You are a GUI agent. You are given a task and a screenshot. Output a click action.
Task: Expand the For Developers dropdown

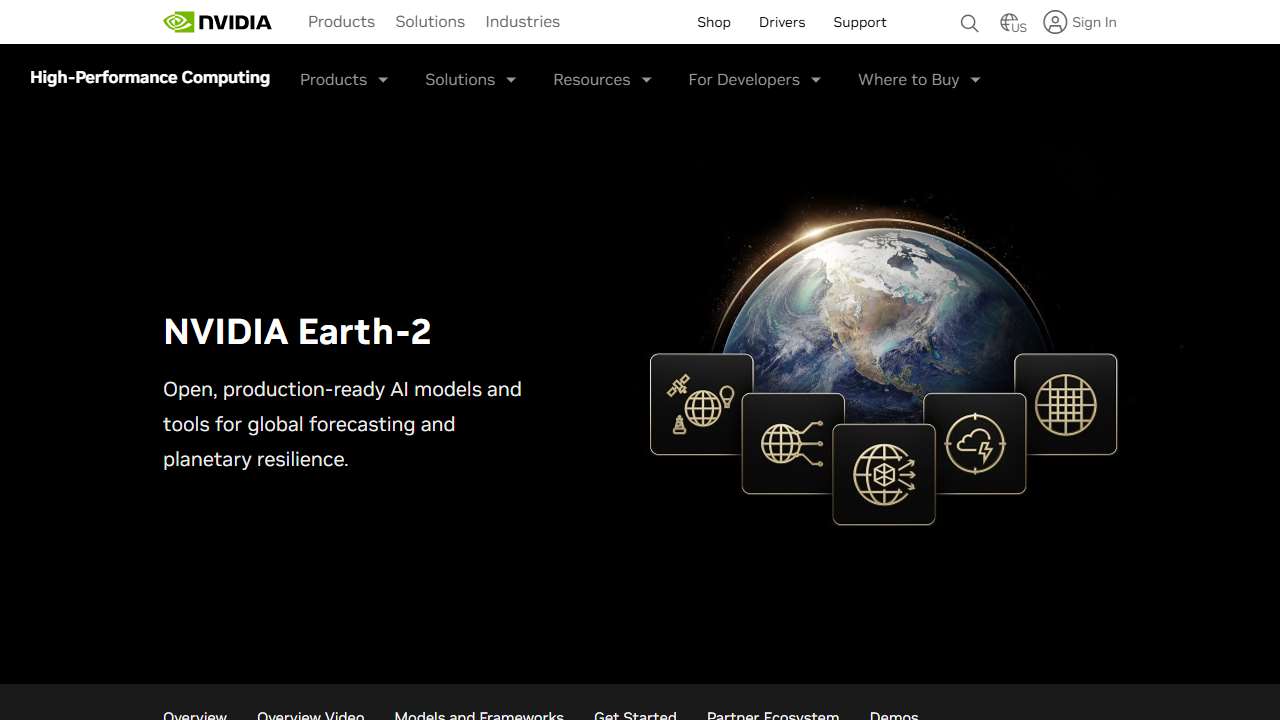point(753,79)
